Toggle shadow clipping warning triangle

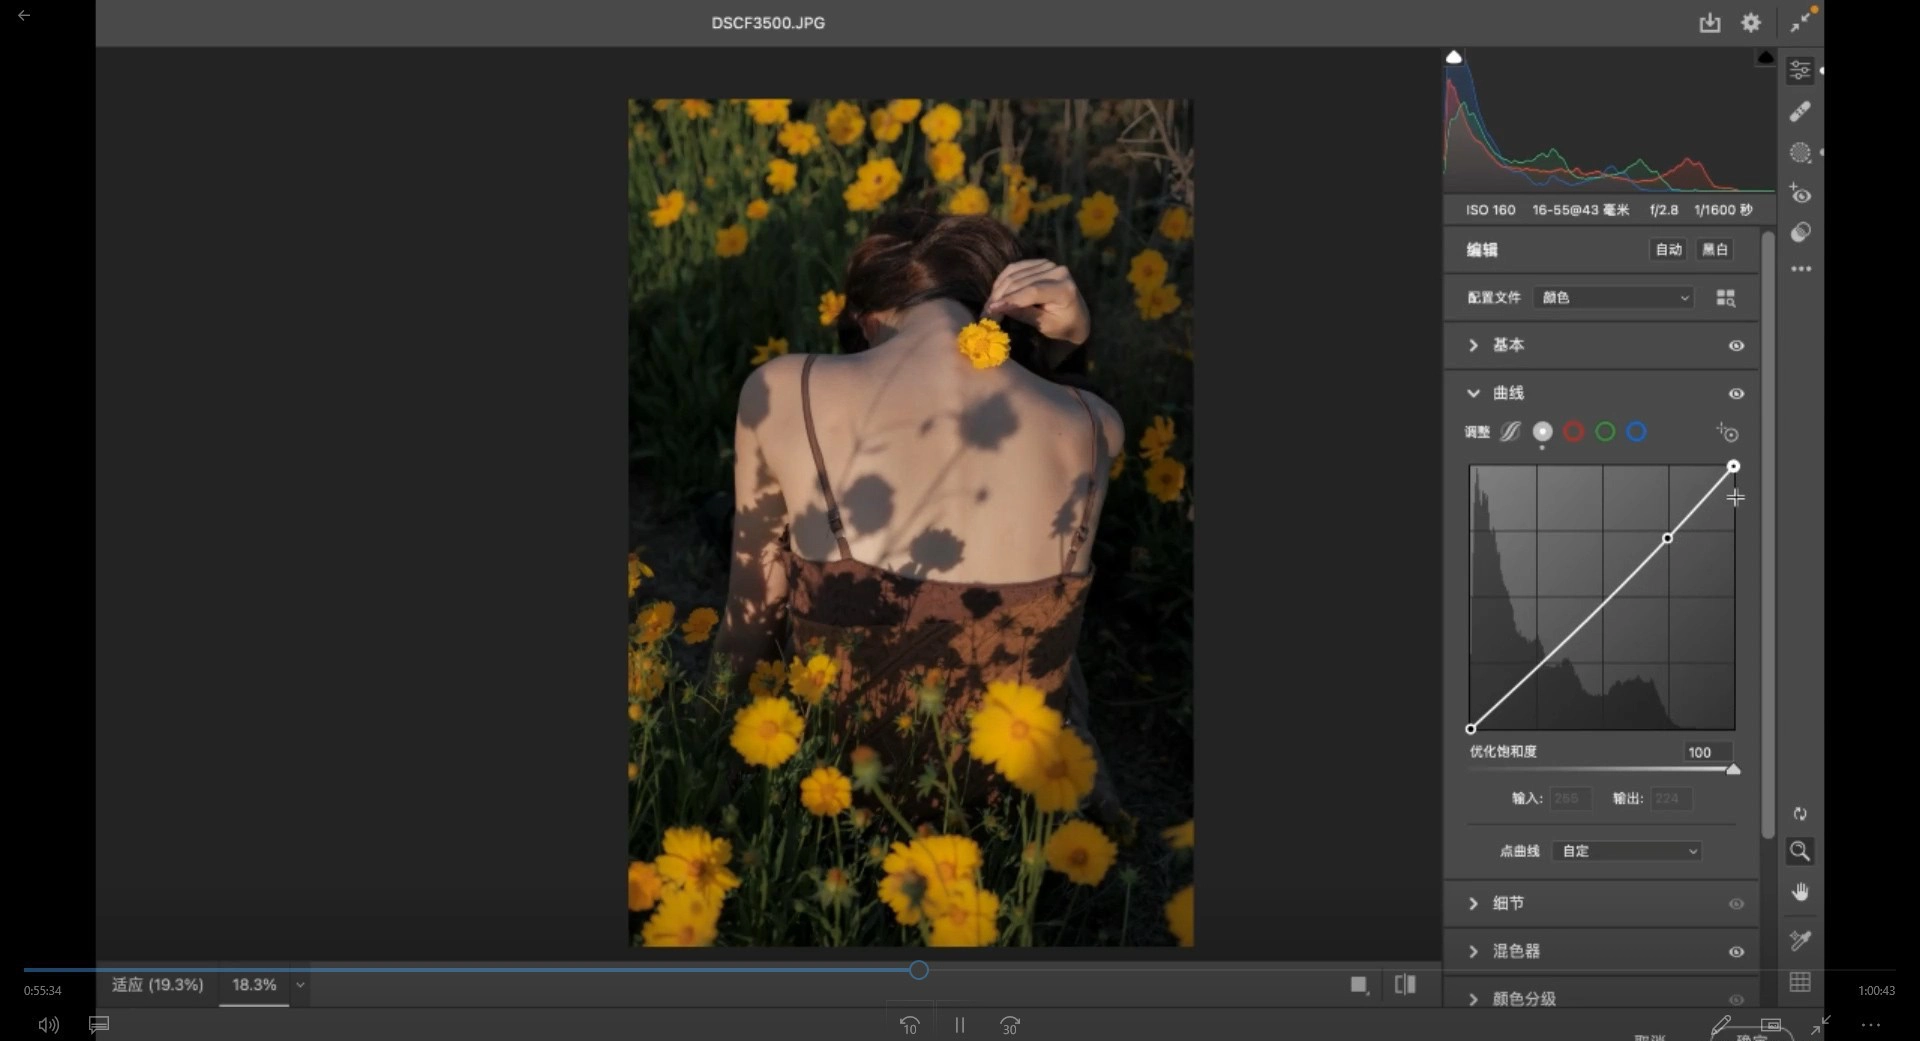tap(1454, 57)
